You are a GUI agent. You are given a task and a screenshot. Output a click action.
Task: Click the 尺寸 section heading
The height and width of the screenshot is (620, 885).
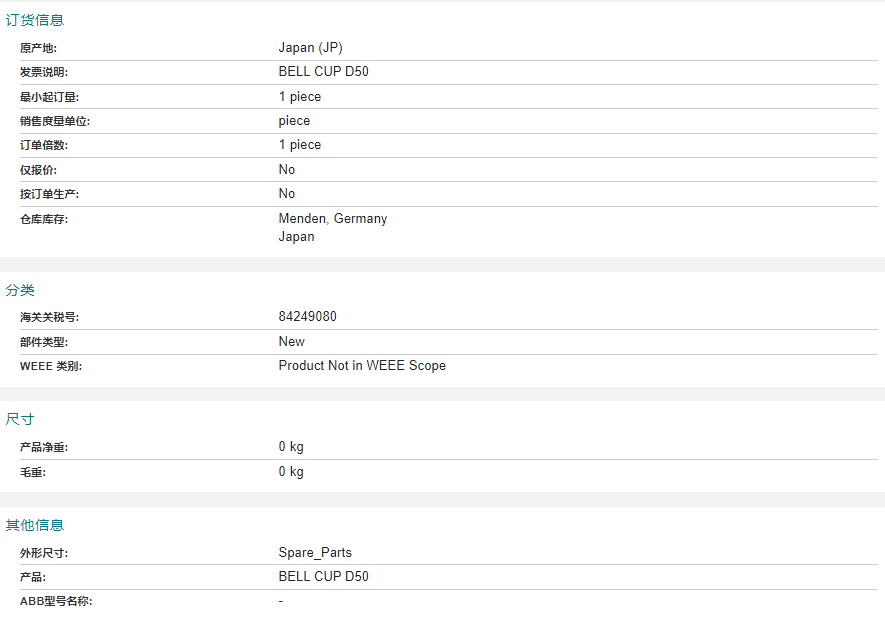click(x=20, y=420)
